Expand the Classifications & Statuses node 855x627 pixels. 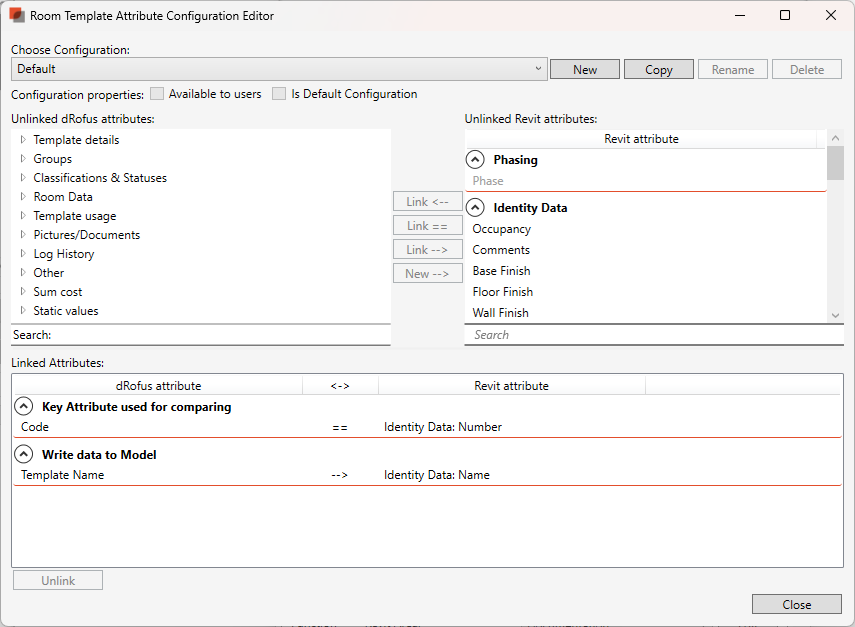coord(23,178)
